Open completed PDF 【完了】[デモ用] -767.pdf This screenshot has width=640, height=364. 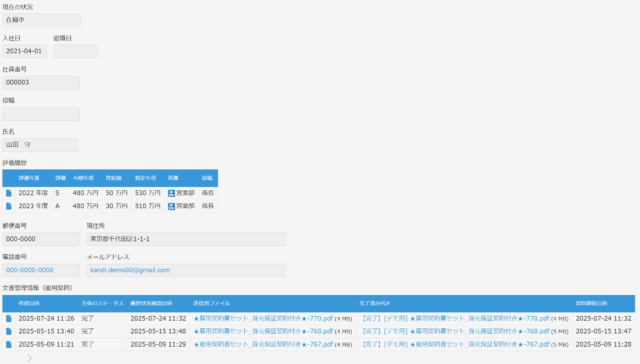(x=455, y=344)
